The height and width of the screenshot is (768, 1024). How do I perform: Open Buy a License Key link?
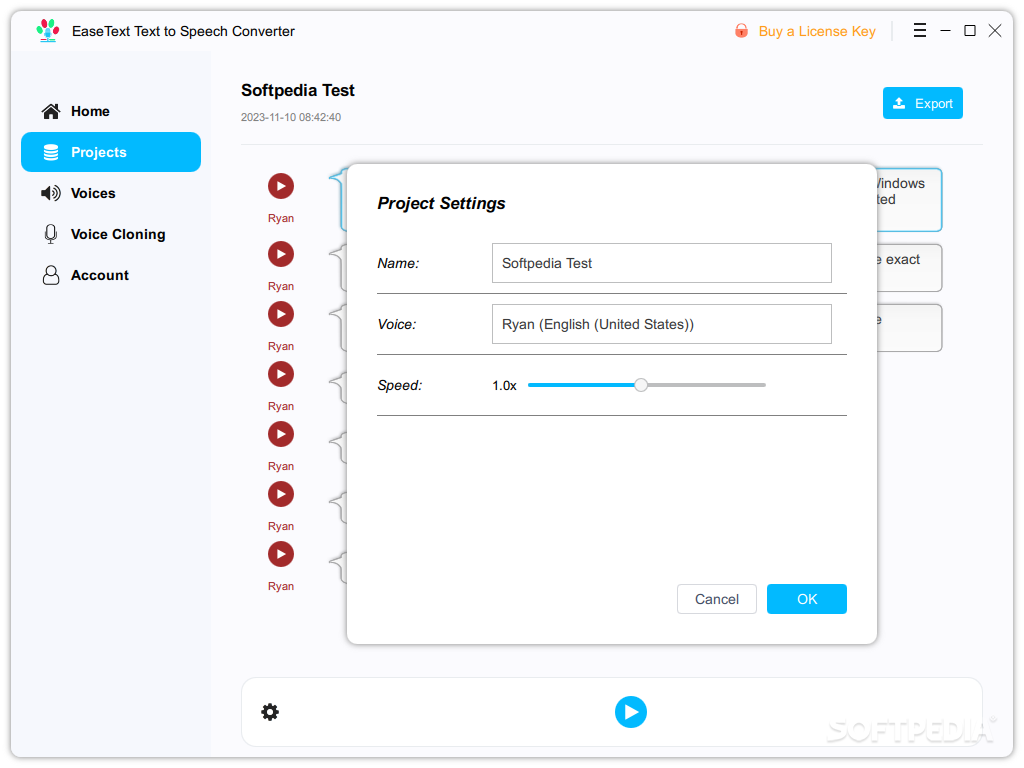[x=816, y=31]
